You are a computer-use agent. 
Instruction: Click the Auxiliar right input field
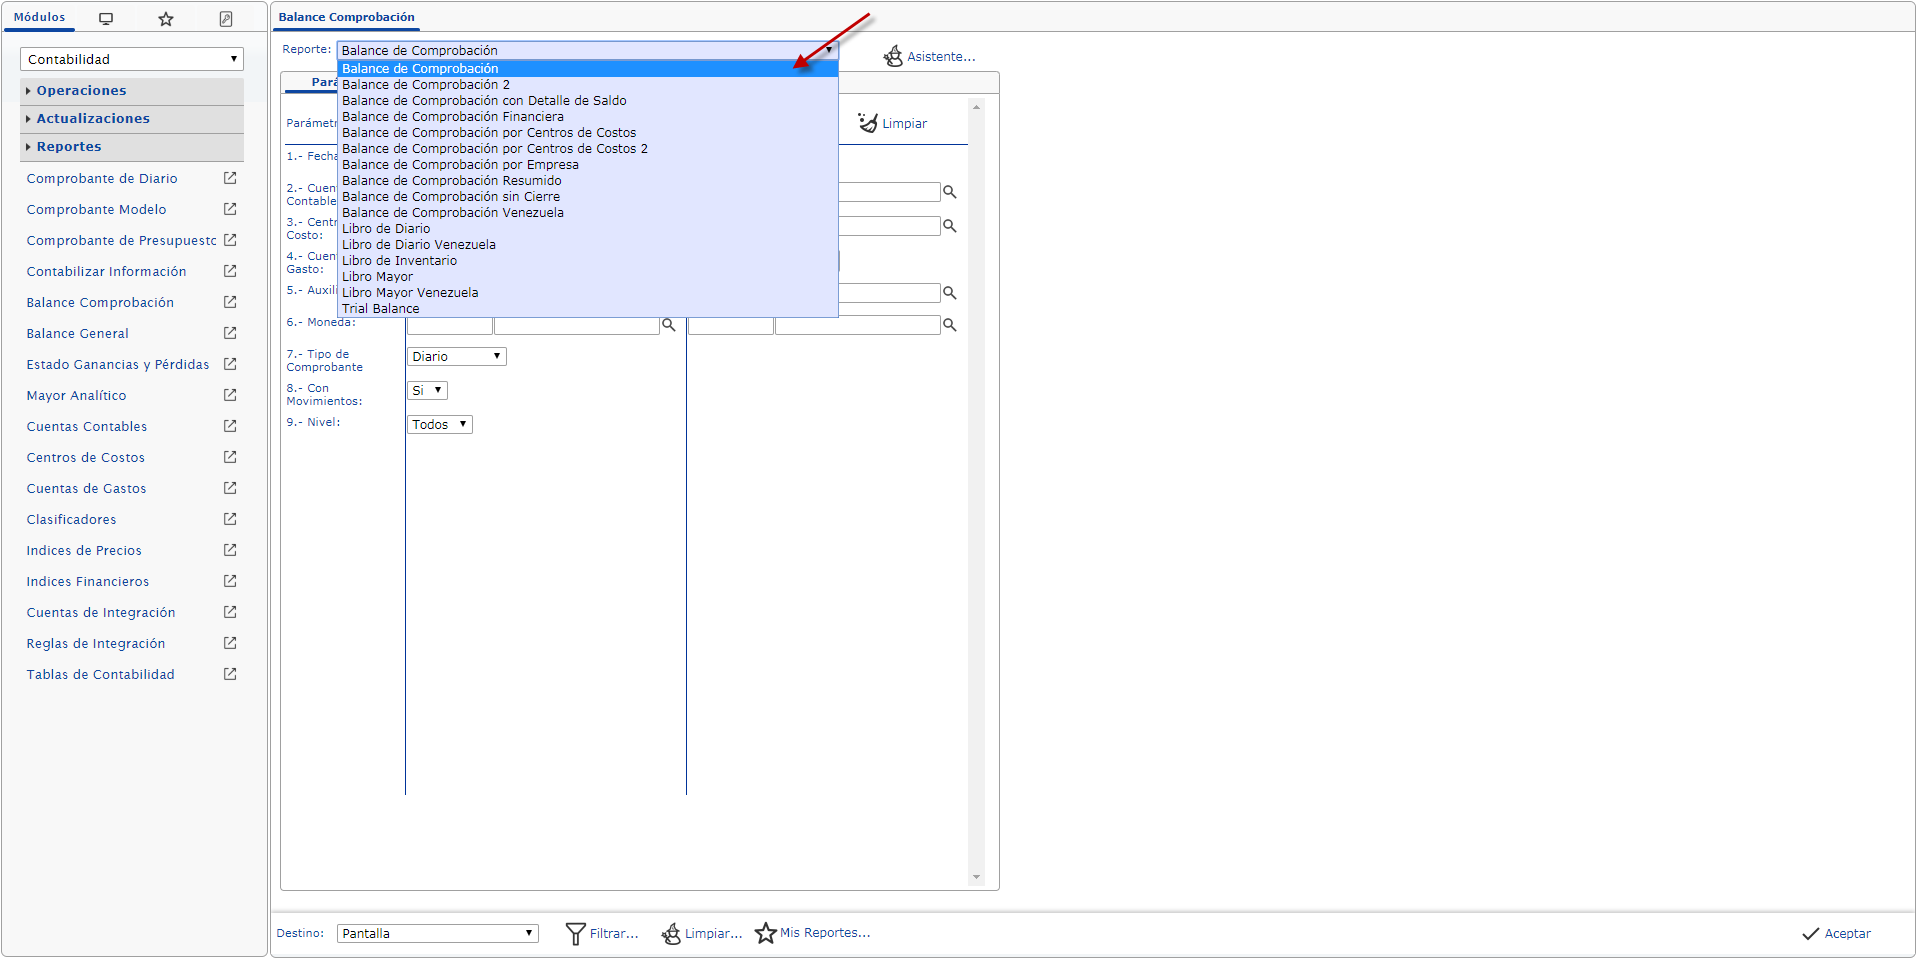click(x=889, y=293)
